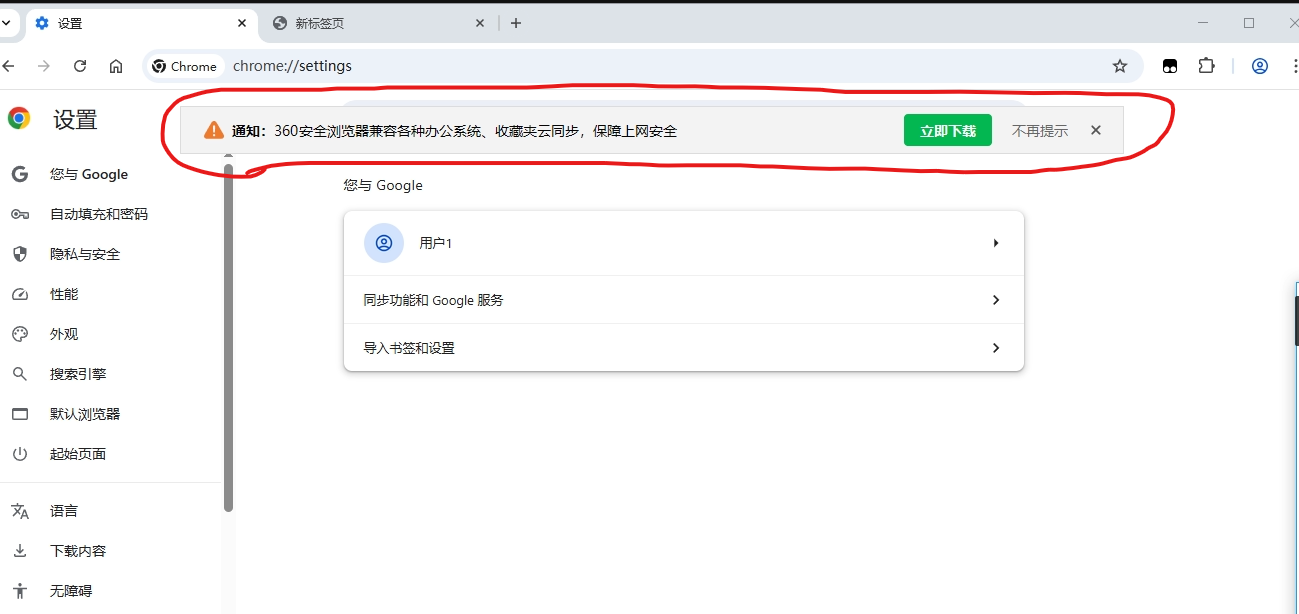
Task: Click the magnifier icon for 搜索引擎
Action: coord(20,374)
